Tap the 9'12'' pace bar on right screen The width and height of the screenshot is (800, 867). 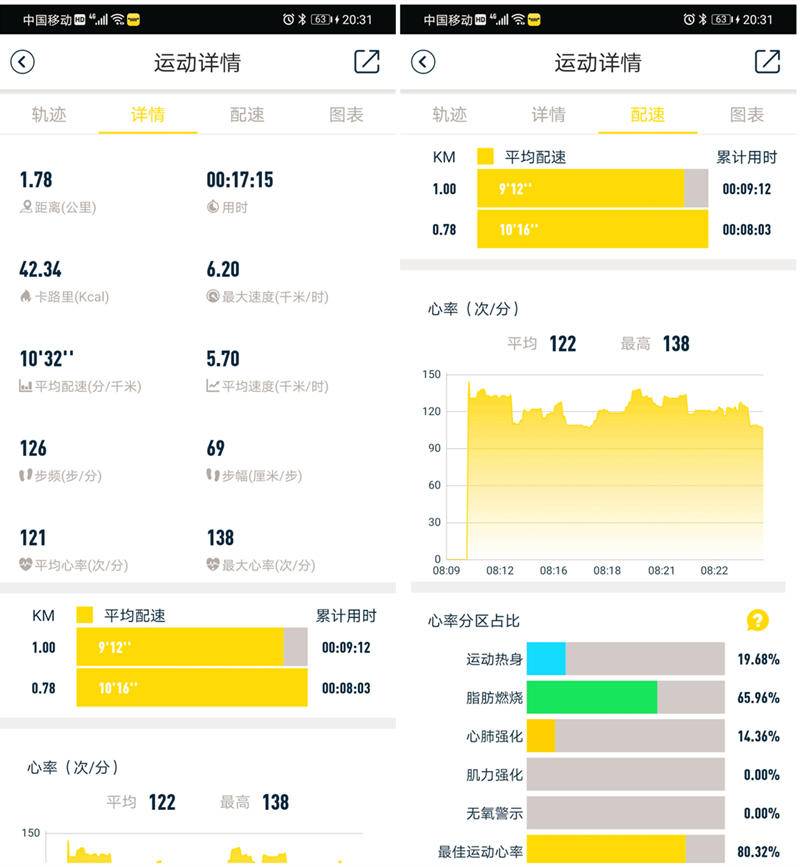click(581, 189)
